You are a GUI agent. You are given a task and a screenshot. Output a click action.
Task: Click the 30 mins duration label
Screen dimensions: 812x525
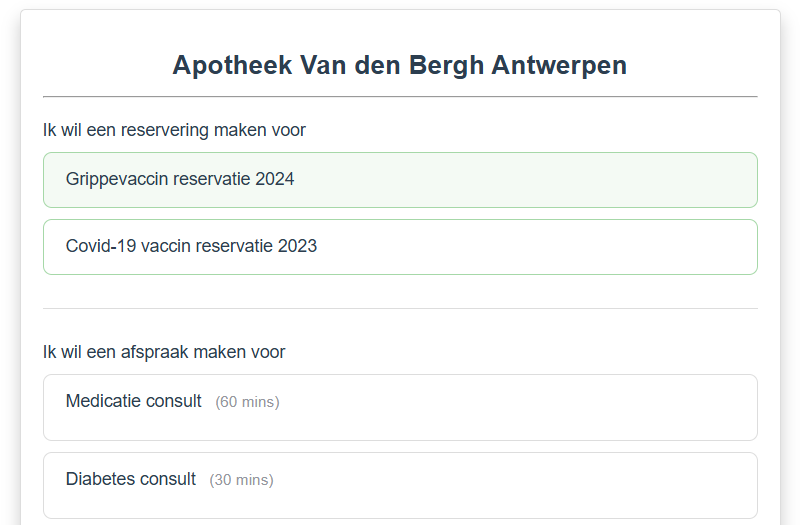coord(241,480)
